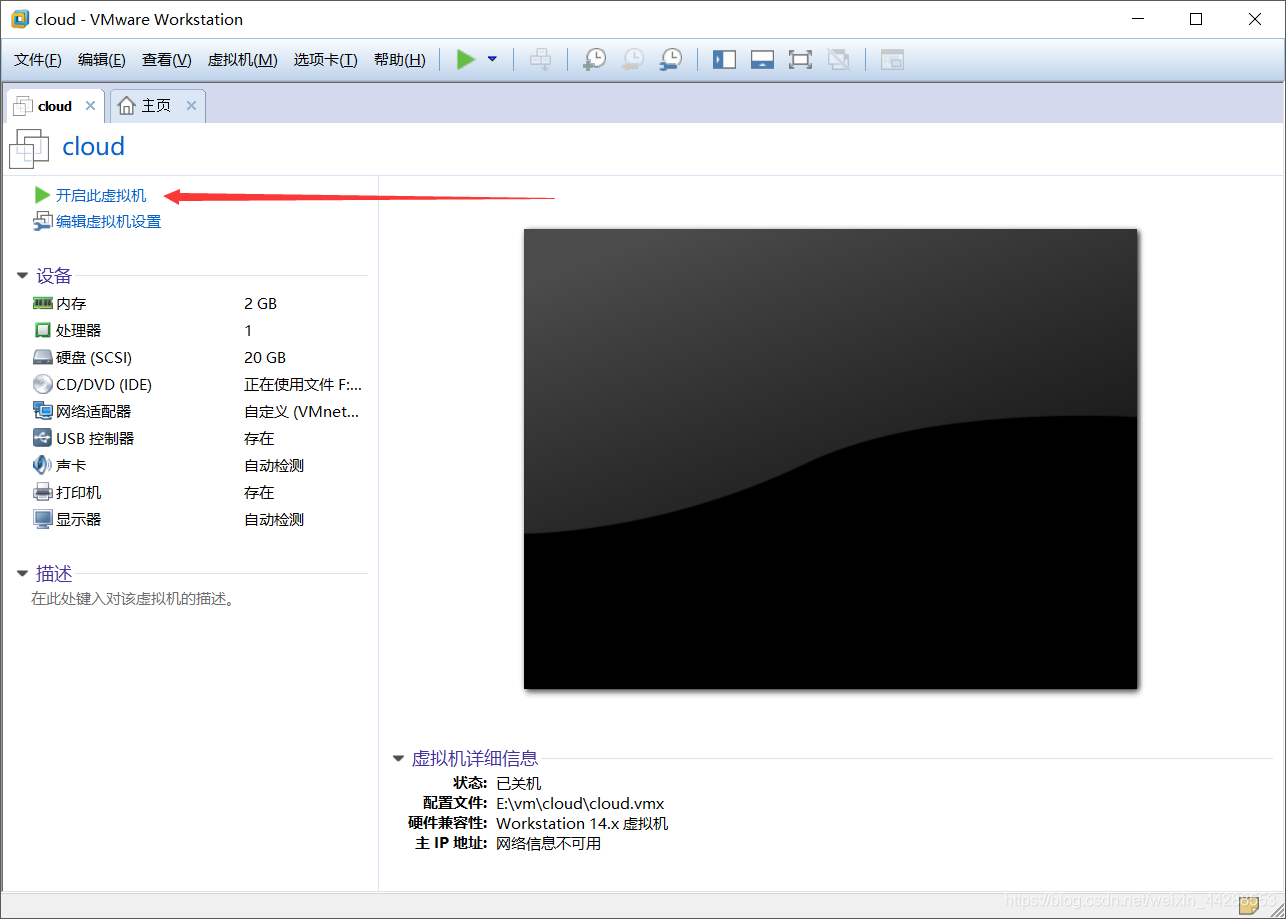The image size is (1286, 919).
Task: Open the 选项卡(T) menu
Action: pyautogui.click(x=325, y=60)
